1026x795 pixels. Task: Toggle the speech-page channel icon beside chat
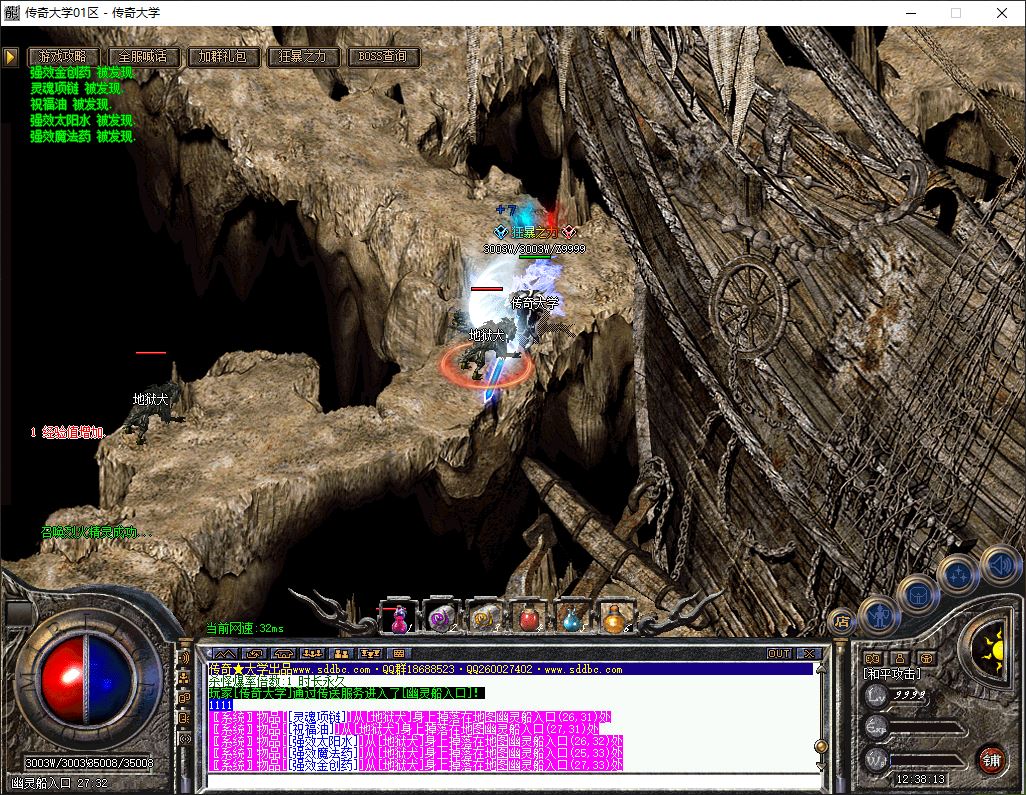pyautogui.click(x=185, y=718)
